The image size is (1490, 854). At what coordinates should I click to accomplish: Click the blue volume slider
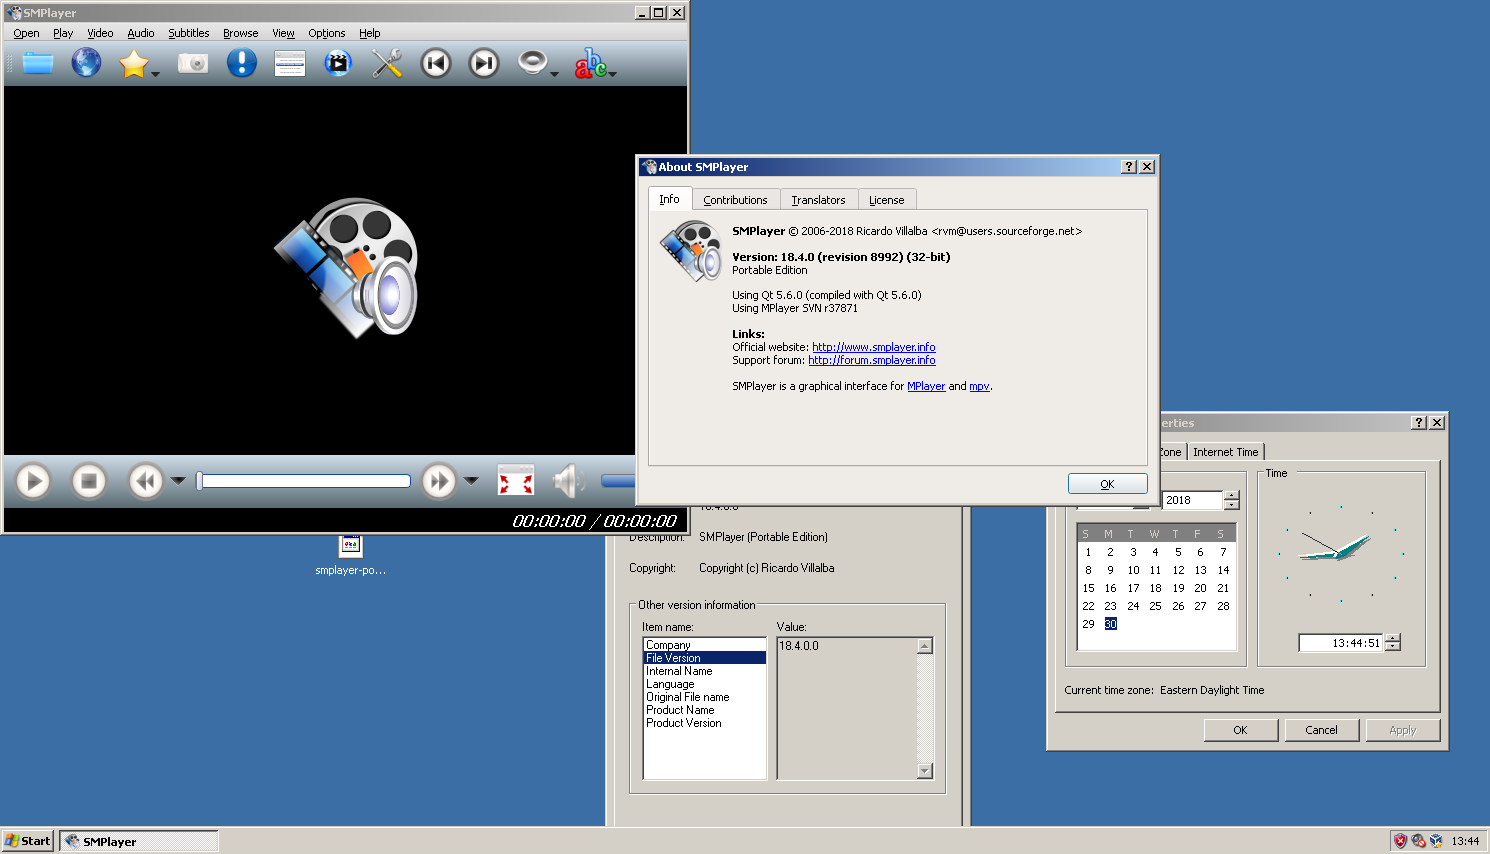pos(618,481)
